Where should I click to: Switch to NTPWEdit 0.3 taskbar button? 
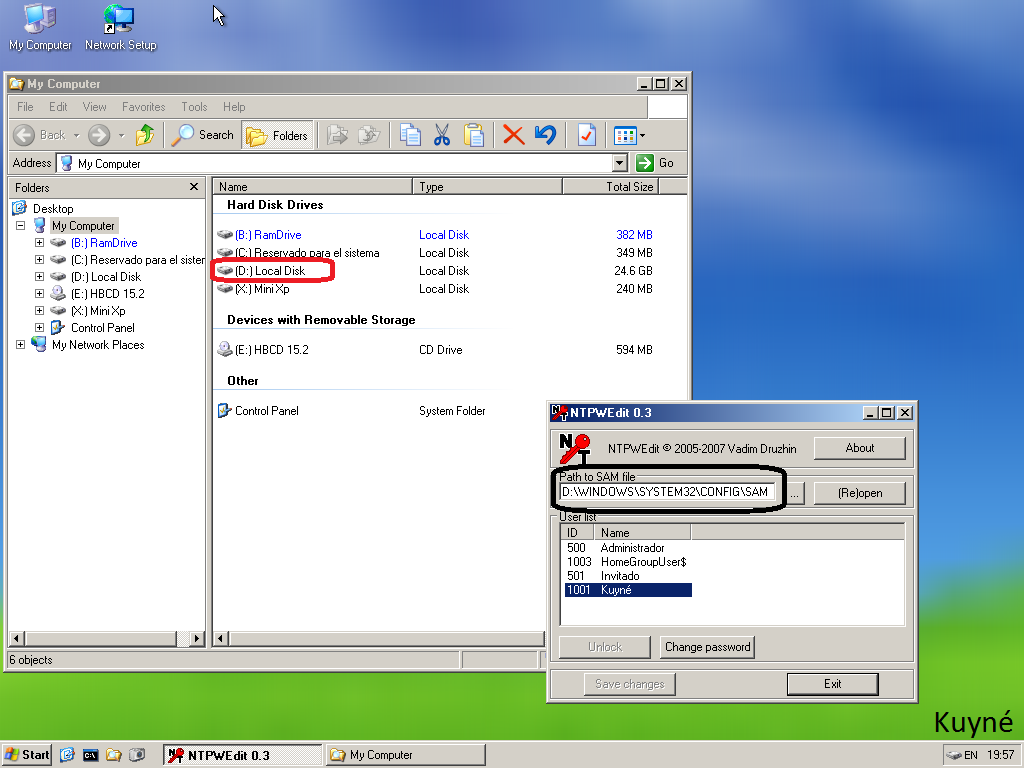tap(242, 755)
